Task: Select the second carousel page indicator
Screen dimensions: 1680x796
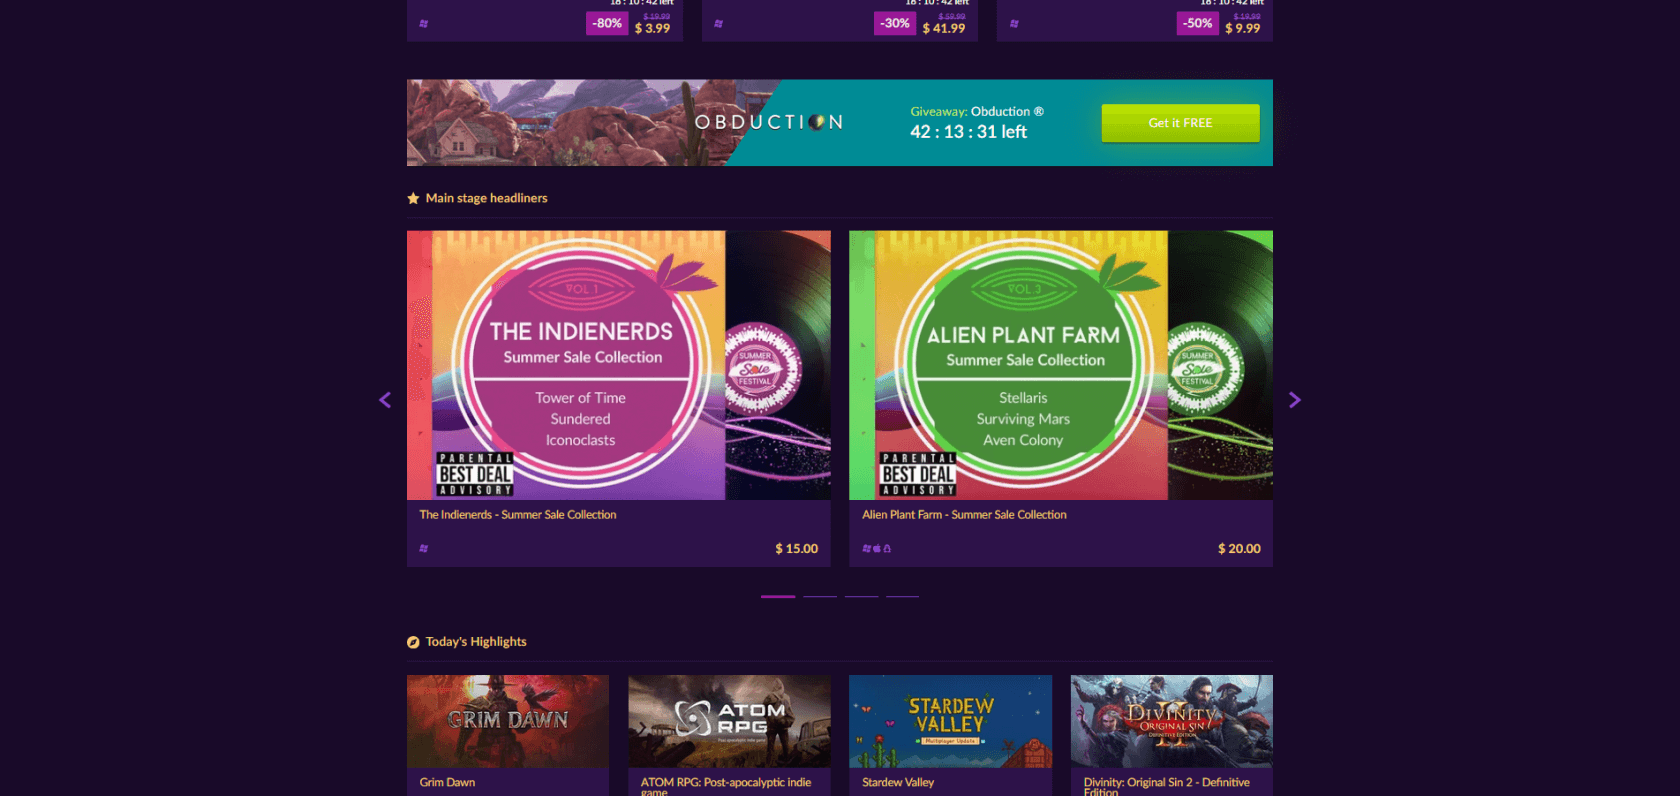Action: [x=820, y=597]
